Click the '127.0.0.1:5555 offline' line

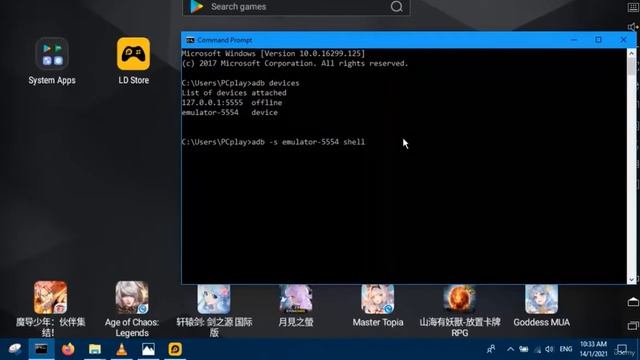point(232,102)
